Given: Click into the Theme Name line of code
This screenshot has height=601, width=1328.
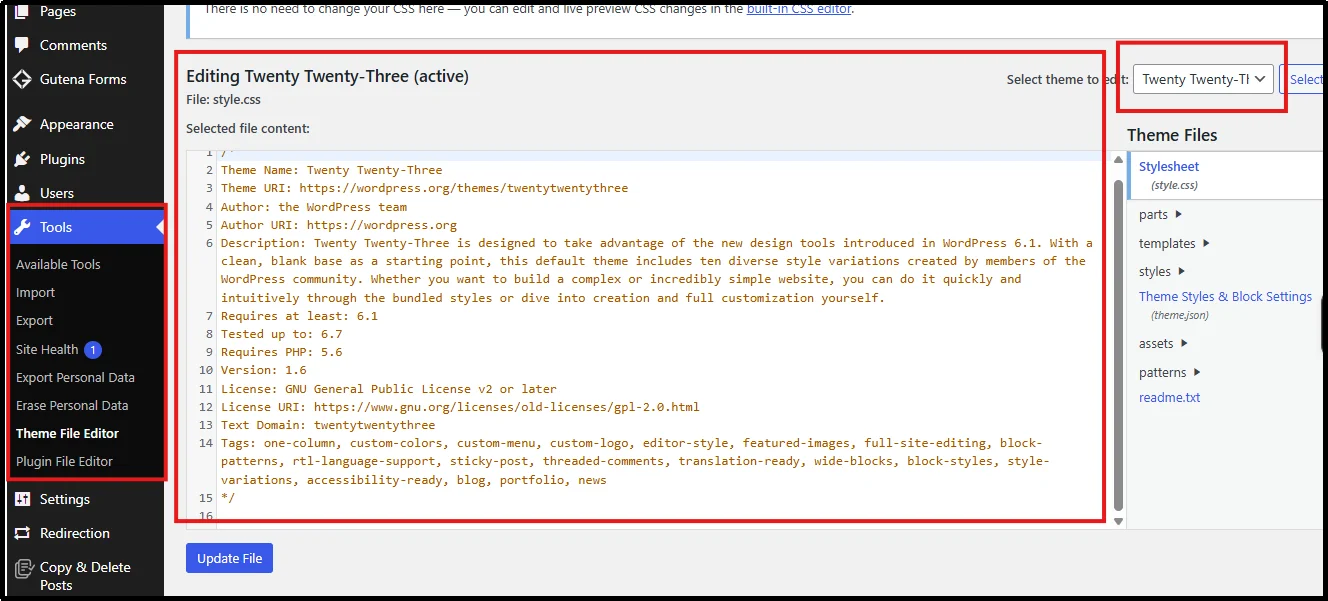Looking at the screenshot, I should click(x=331, y=170).
